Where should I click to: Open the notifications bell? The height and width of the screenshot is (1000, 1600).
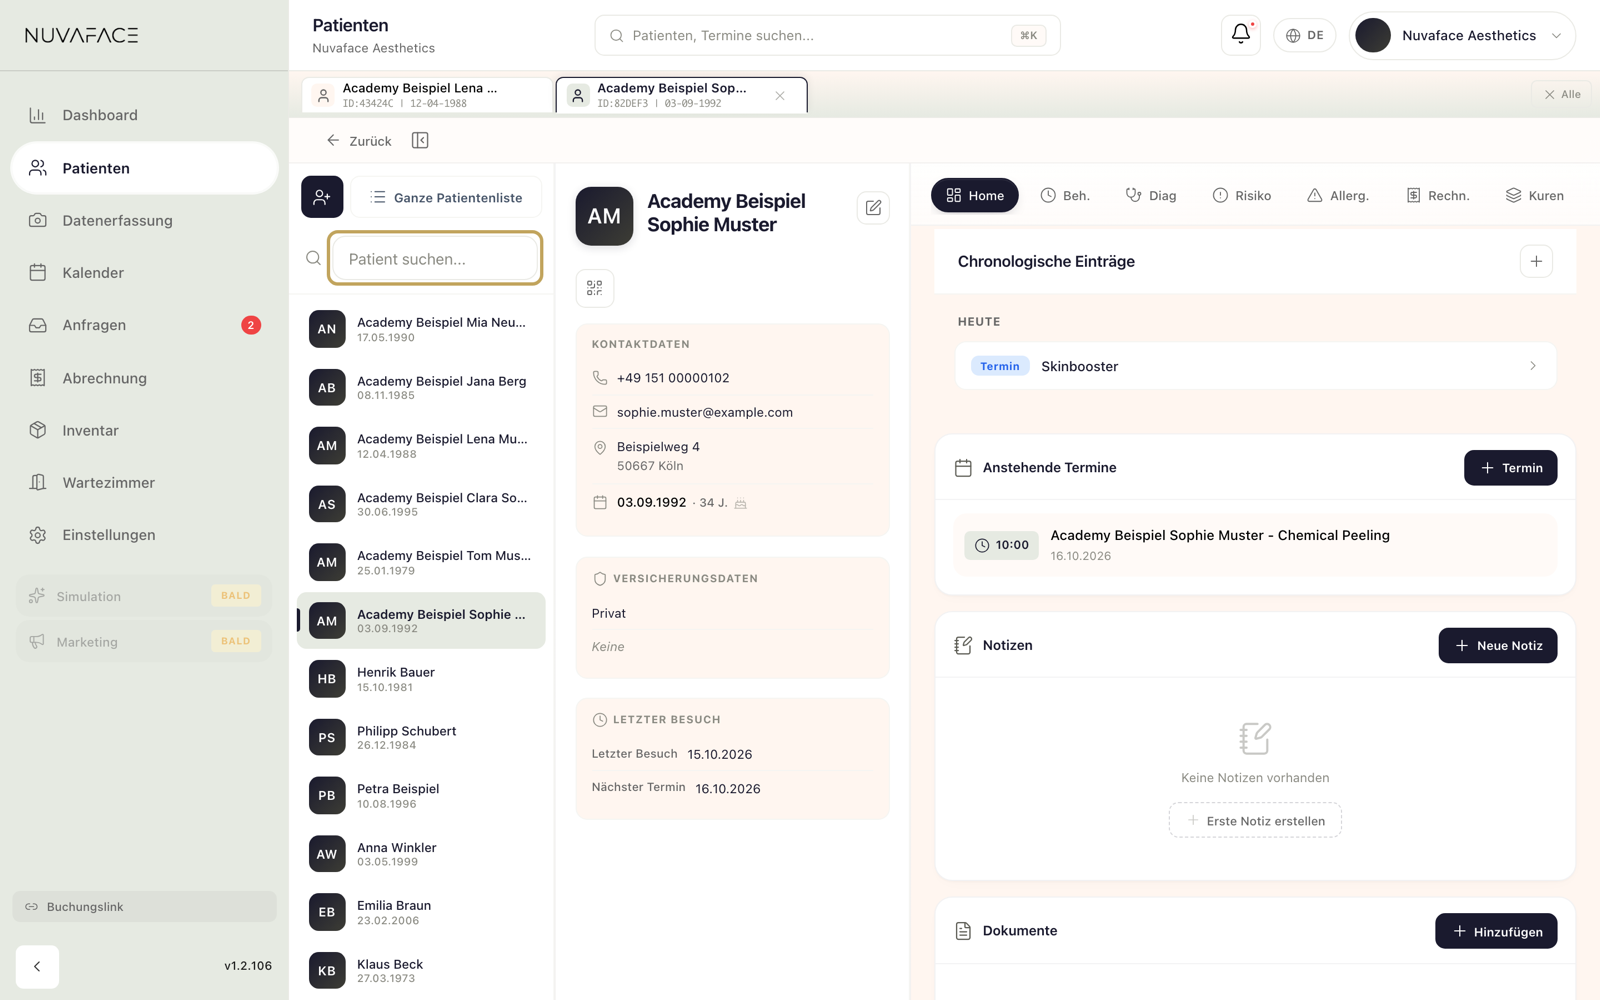click(1240, 35)
